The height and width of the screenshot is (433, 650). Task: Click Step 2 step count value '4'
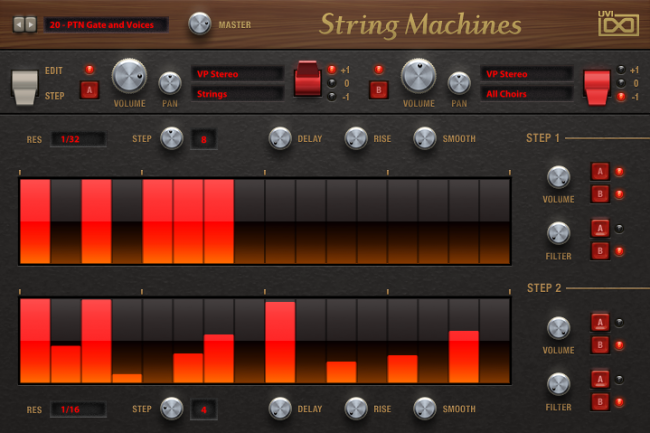(204, 410)
